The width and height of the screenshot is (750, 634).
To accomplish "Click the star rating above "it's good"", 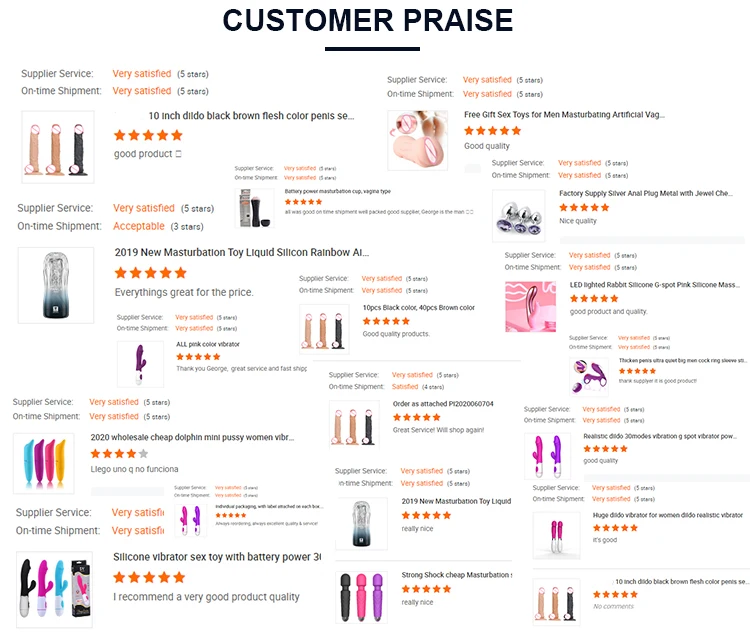I will [x=615, y=527].
